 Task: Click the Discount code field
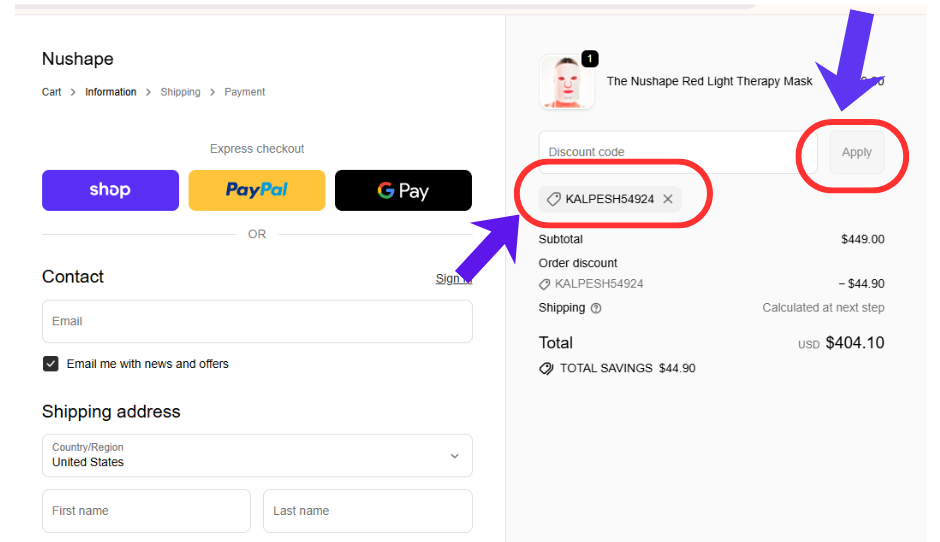[678, 153]
